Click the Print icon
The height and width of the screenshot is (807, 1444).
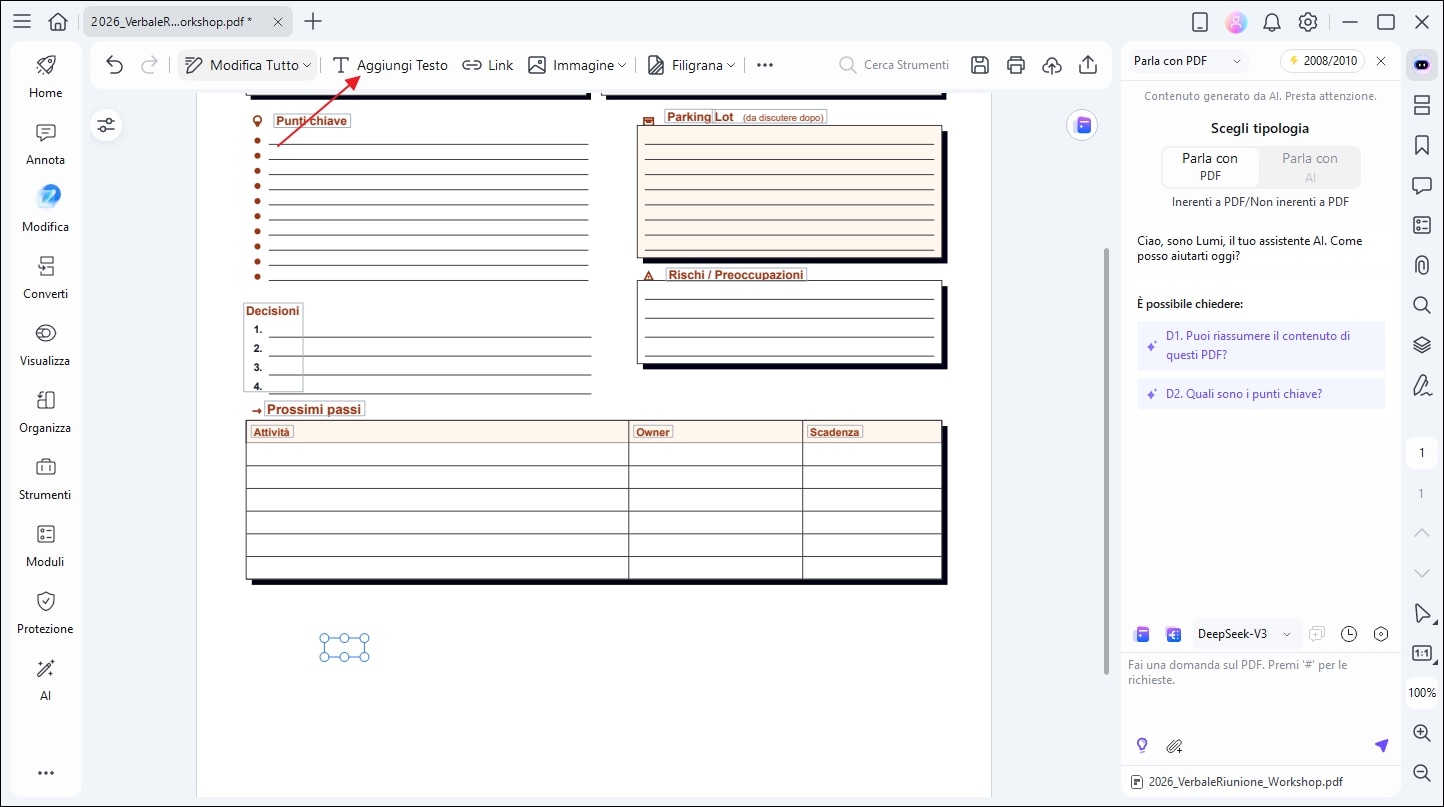pyautogui.click(x=1016, y=65)
